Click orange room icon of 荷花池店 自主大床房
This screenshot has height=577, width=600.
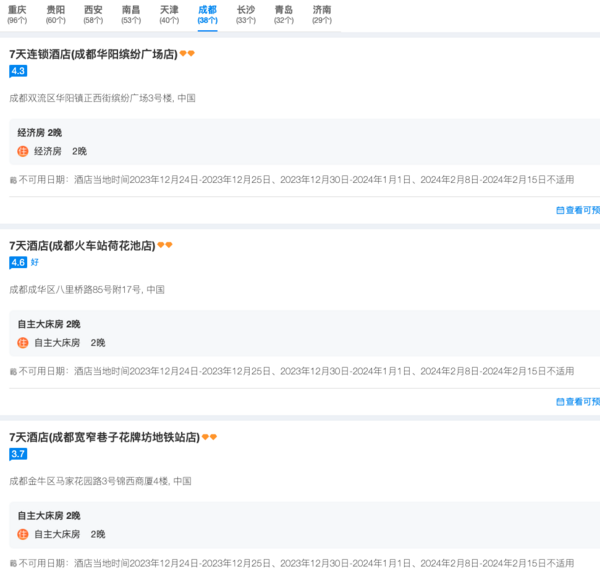pyautogui.click(x=23, y=343)
